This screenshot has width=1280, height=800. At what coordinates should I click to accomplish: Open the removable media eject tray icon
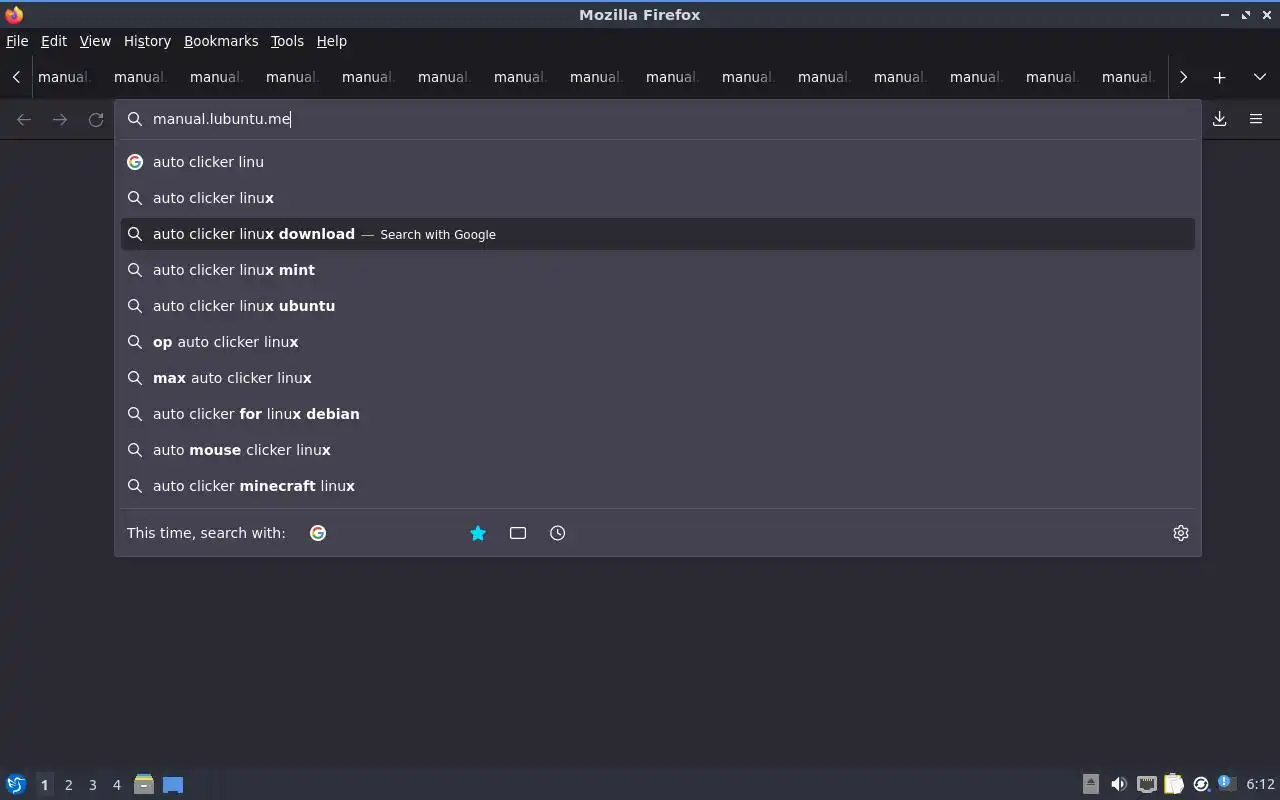coord(1091,784)
